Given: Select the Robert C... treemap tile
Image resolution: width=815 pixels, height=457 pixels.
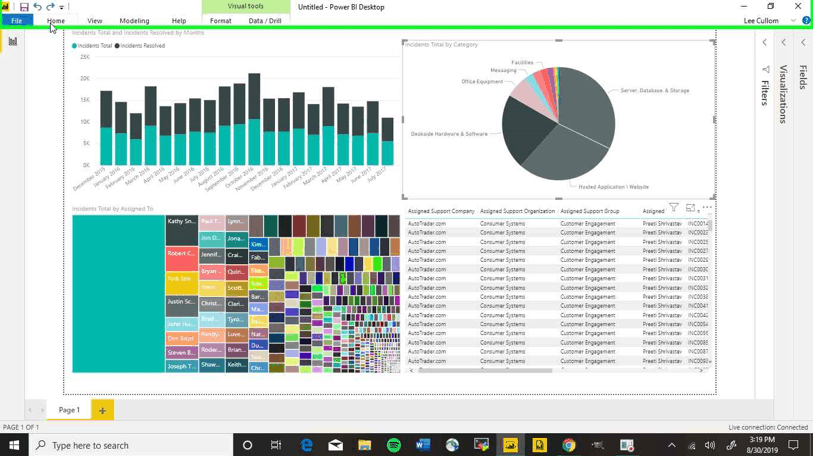Looking at the screenshot, I should pos(181,259).
